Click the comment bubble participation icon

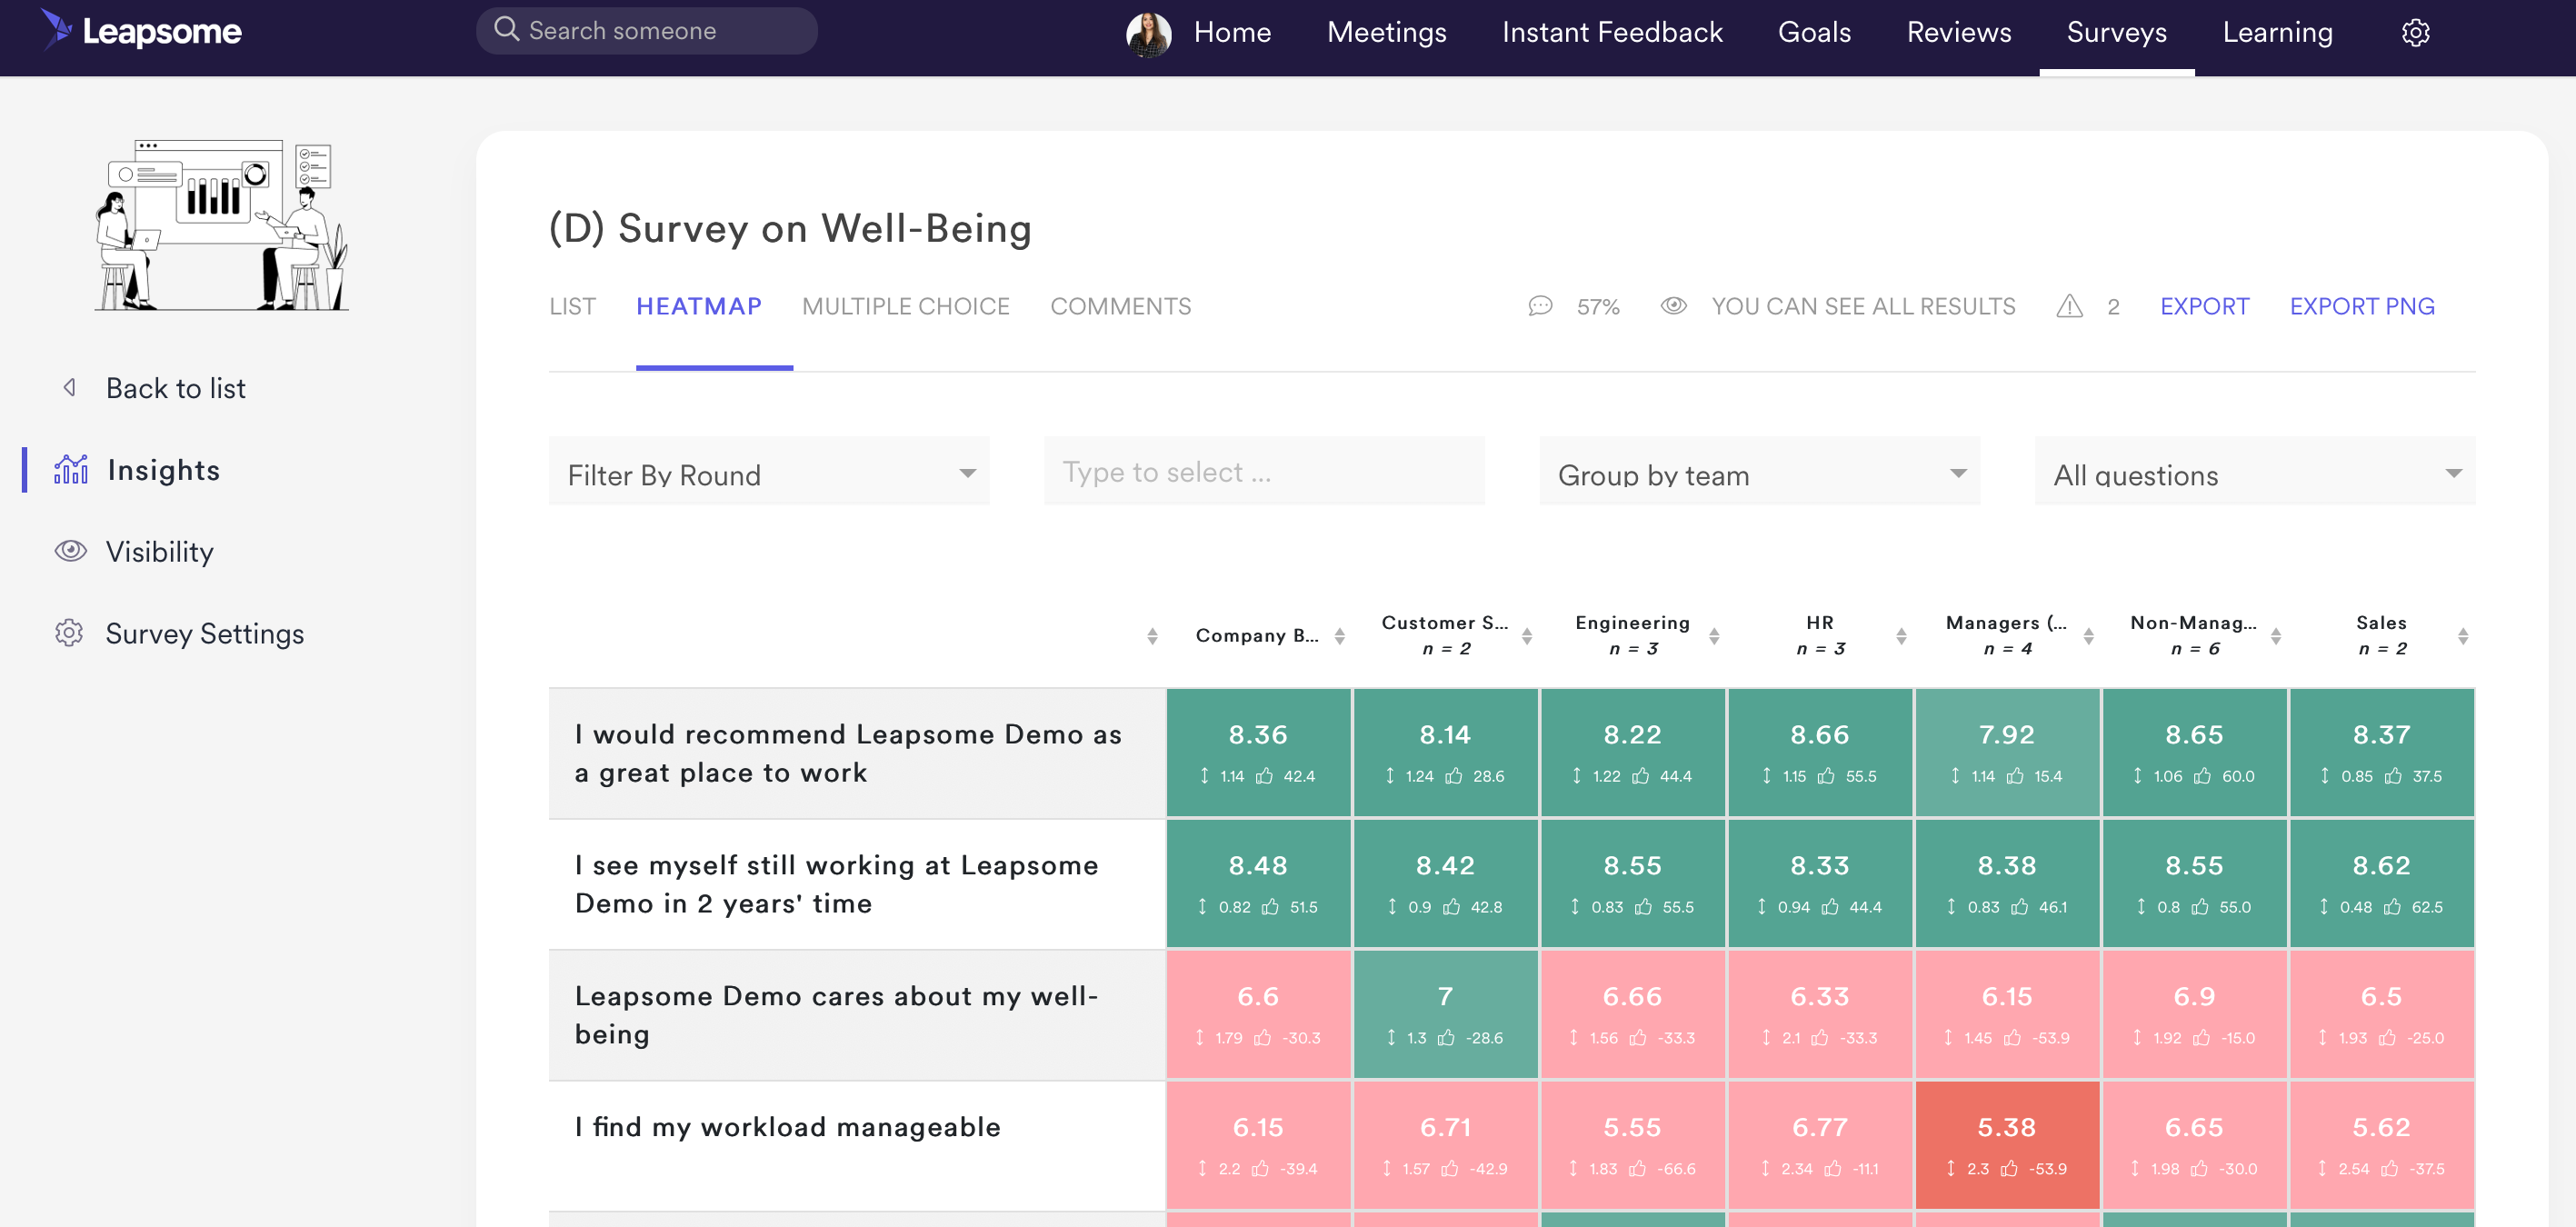(1540, 306)
